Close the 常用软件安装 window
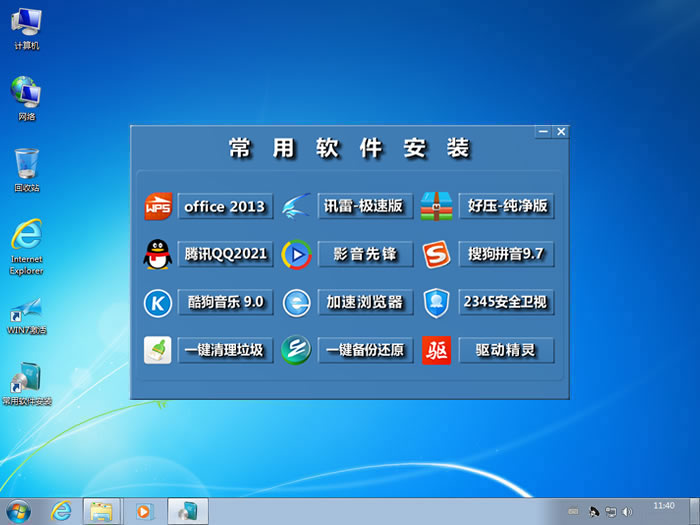Image resolution: width=700 pixels, height=525 pixels. [561, 132]
